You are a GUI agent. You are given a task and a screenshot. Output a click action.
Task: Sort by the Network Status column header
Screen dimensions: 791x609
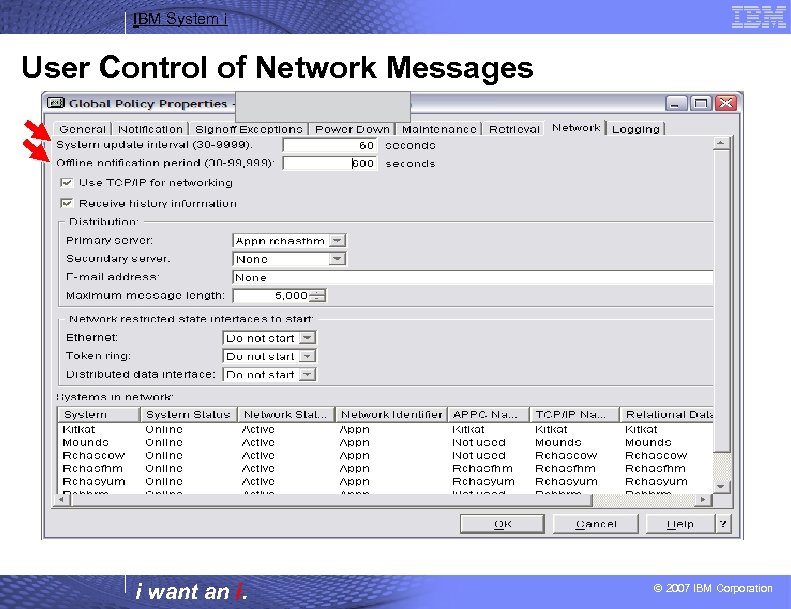point(286,414)
